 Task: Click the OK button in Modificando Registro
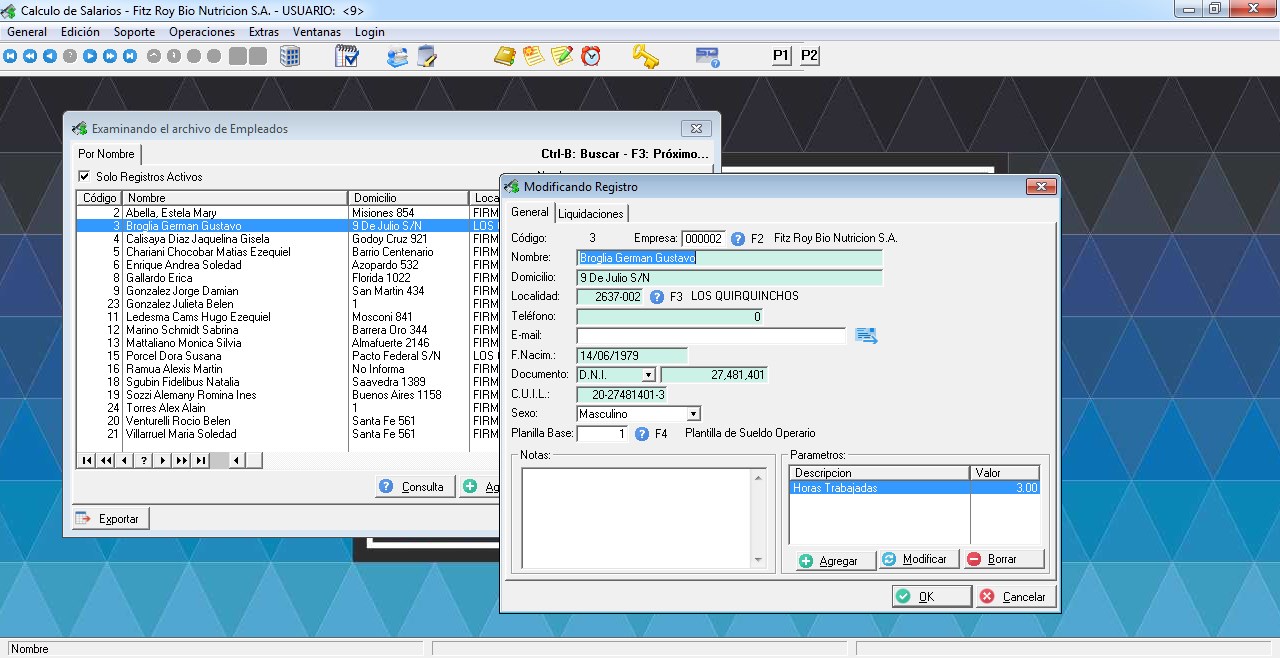931,596
